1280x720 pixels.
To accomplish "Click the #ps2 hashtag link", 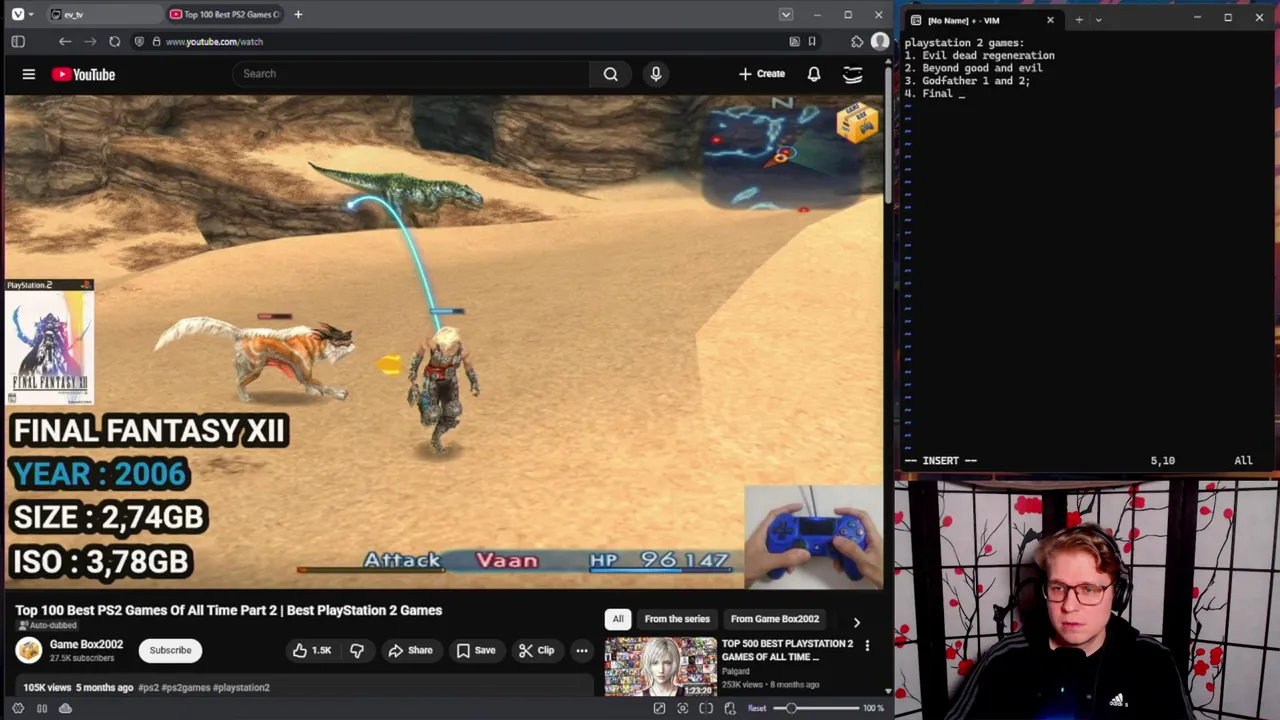I will coord(148,687).
